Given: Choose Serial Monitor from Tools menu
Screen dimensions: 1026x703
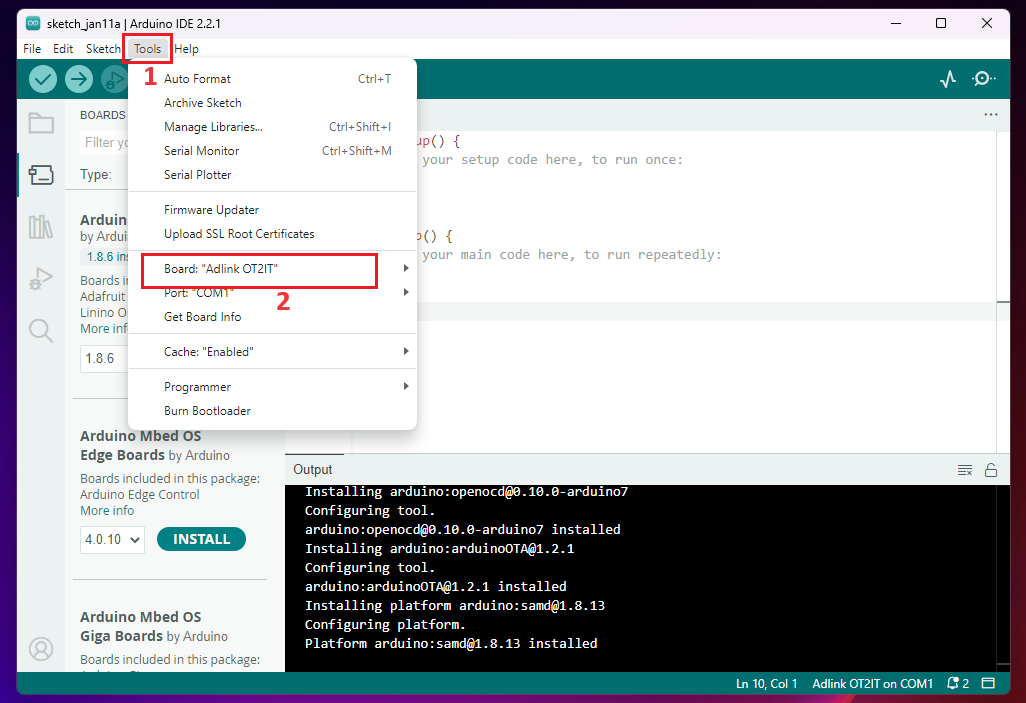Looking at the screenshot, I should pyautogui.click(x=201, y=151).
